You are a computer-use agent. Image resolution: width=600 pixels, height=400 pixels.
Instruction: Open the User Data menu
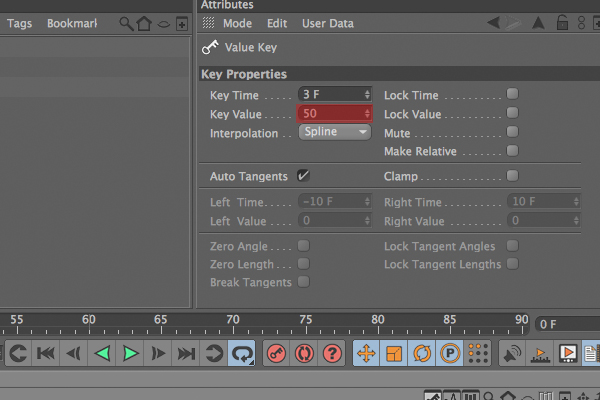click(x=328, y=23)
